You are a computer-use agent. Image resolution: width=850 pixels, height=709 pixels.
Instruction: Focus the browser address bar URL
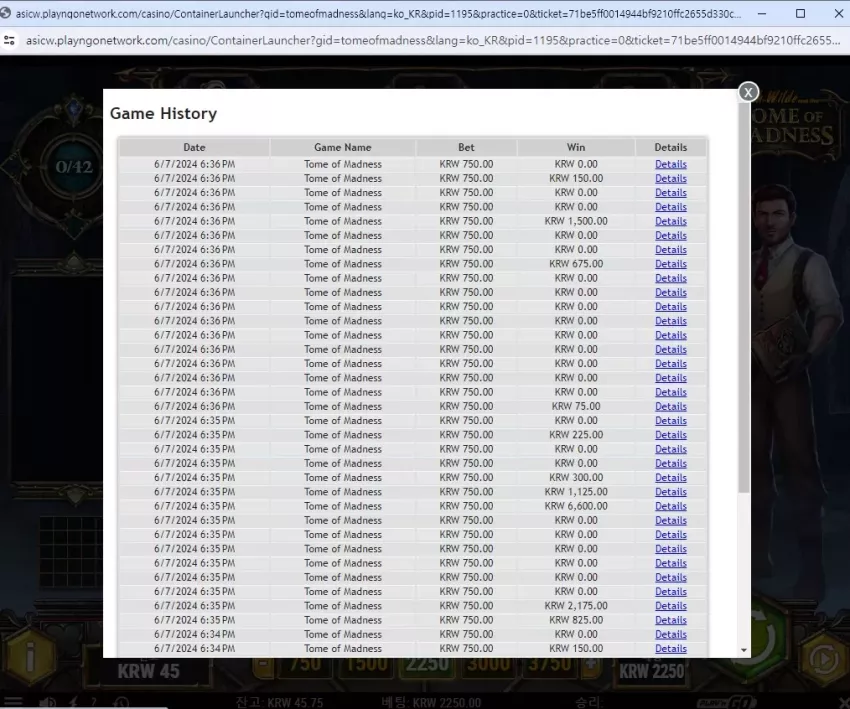point(433,40)
